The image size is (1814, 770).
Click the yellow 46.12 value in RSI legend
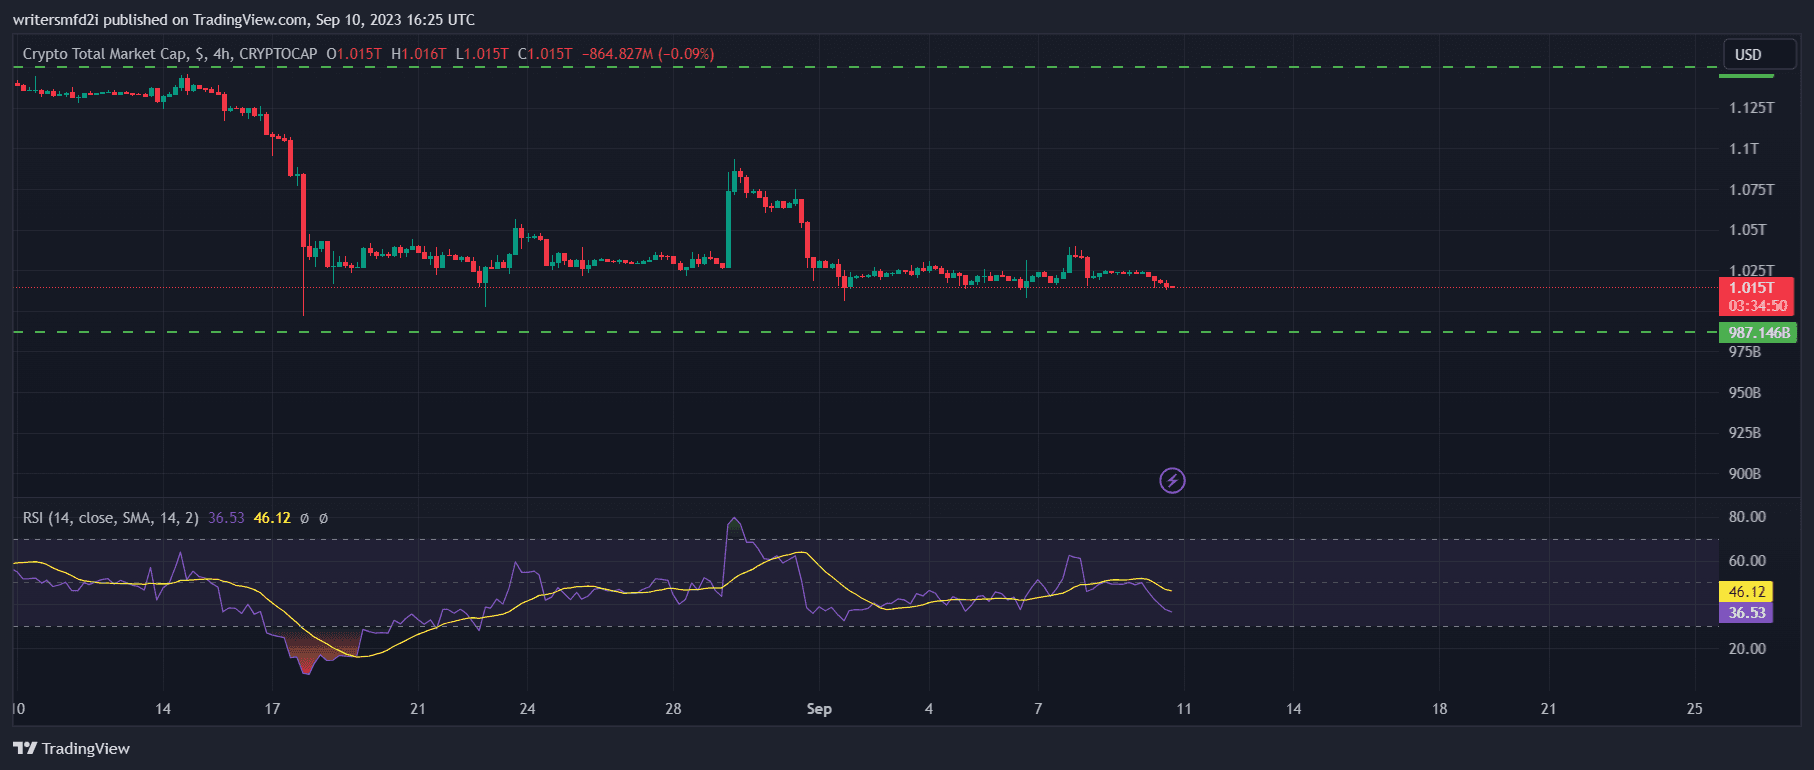pos(272,518)
